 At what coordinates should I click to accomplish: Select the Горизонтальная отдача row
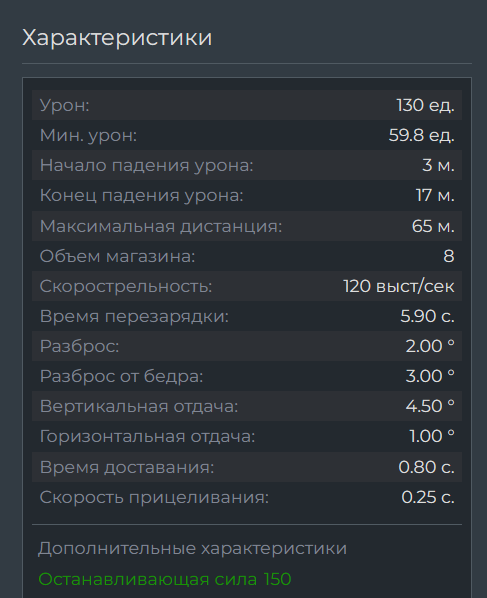point(247,436)
